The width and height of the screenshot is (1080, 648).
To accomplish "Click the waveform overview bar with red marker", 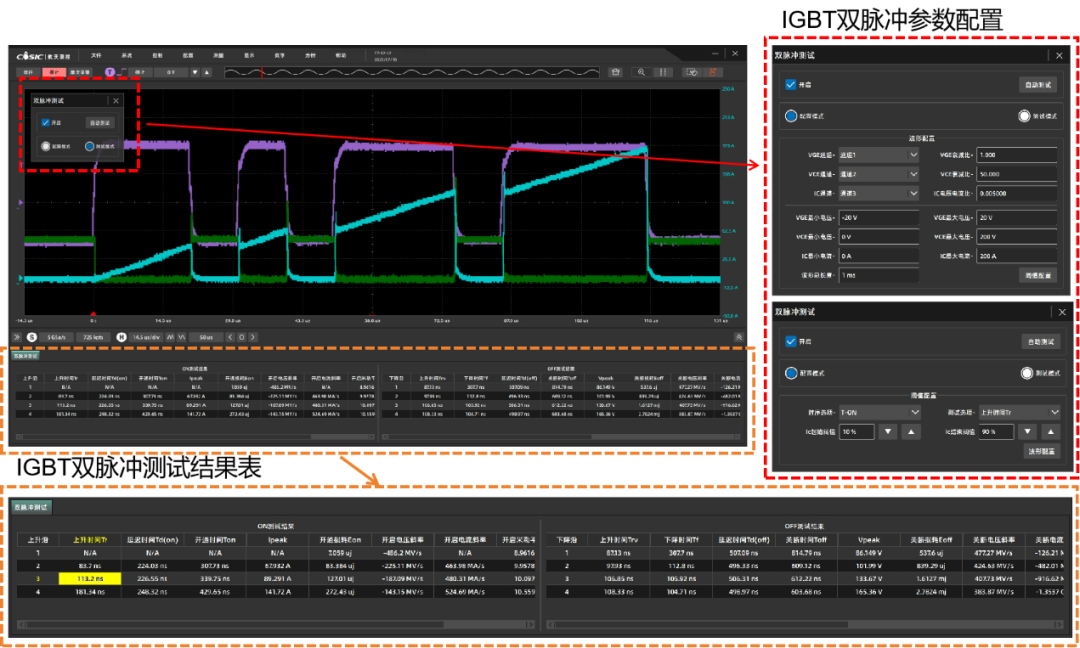I will [413, 72].
